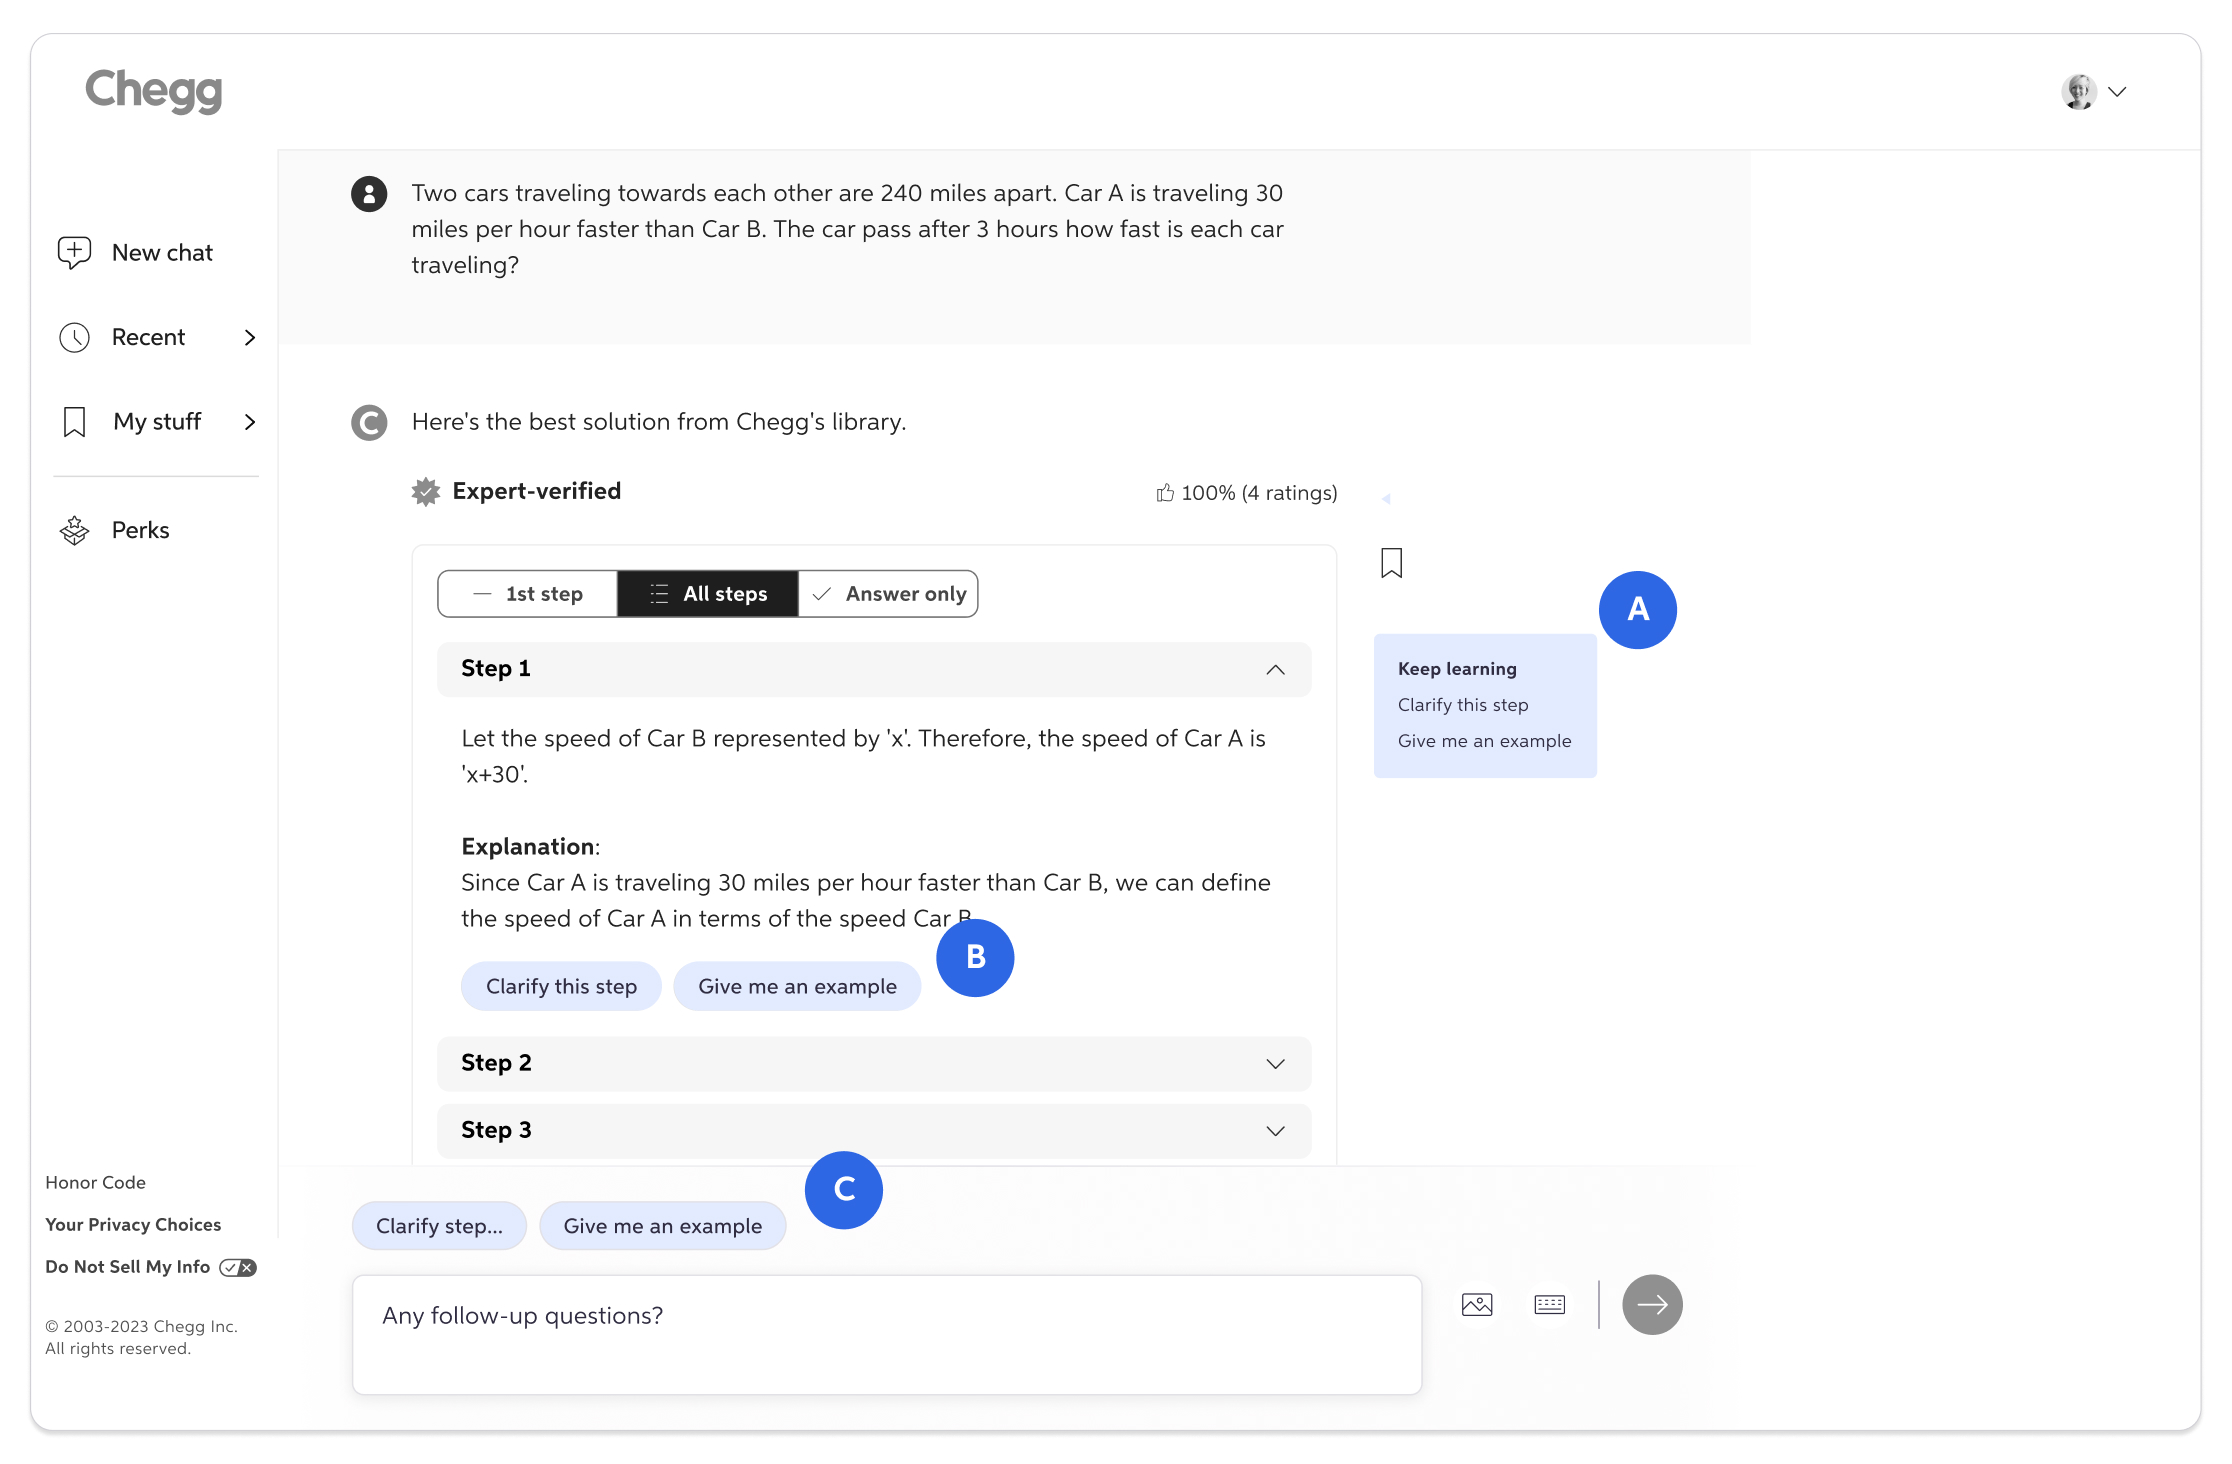The height and width of the screenshot is (1464, 2232).
Task: Click the 100% (4 ratings) text
Action: pos(1259,493)
